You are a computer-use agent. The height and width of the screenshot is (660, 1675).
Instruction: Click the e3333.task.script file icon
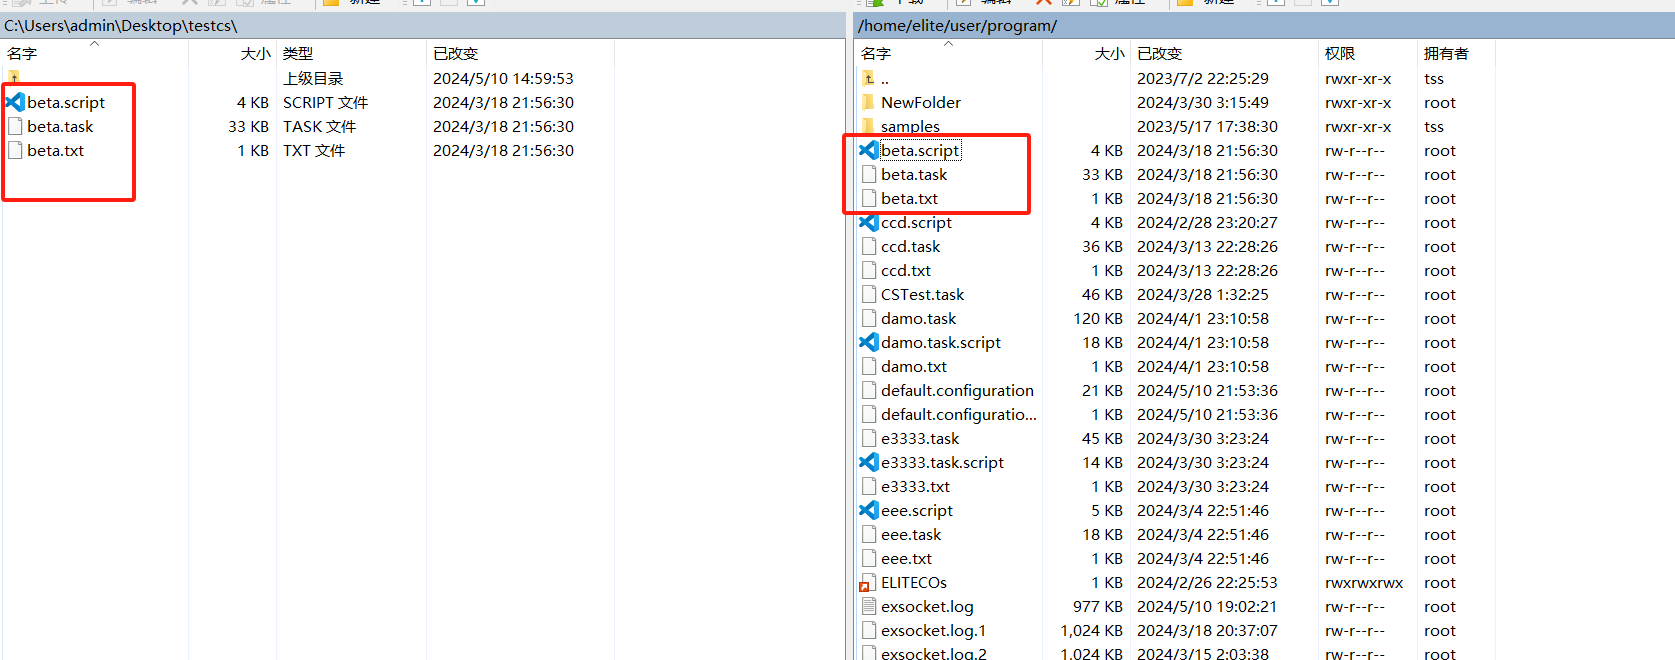868,463
